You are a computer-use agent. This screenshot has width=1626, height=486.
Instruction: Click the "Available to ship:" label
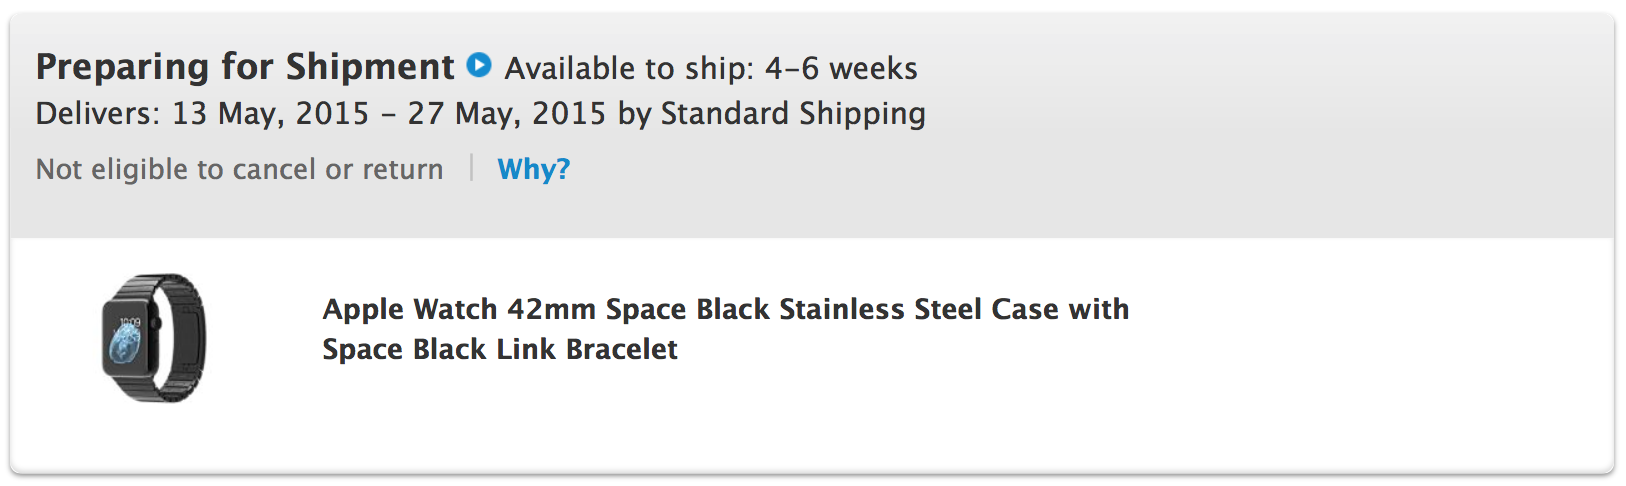click(x=629, y=68)
